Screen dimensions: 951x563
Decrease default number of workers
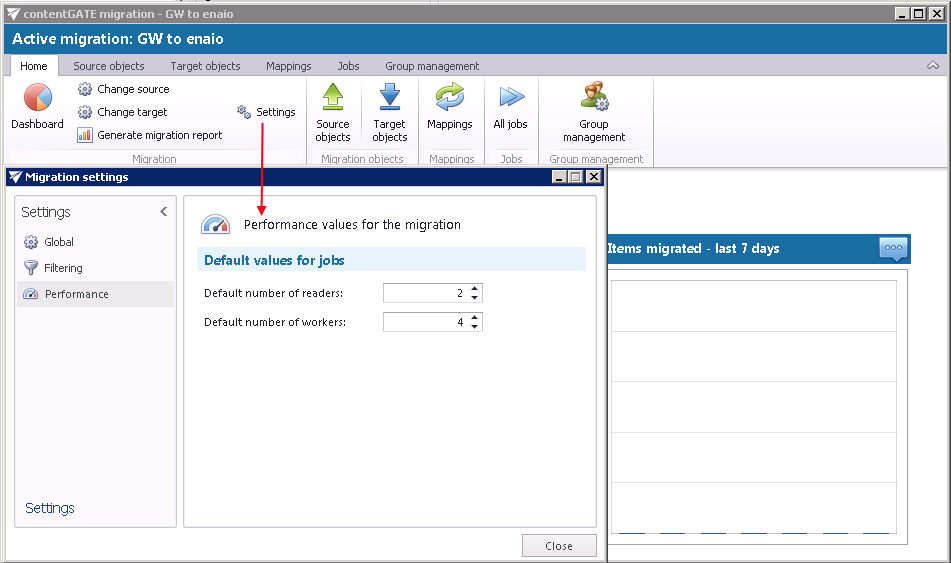tap(475, 327)
